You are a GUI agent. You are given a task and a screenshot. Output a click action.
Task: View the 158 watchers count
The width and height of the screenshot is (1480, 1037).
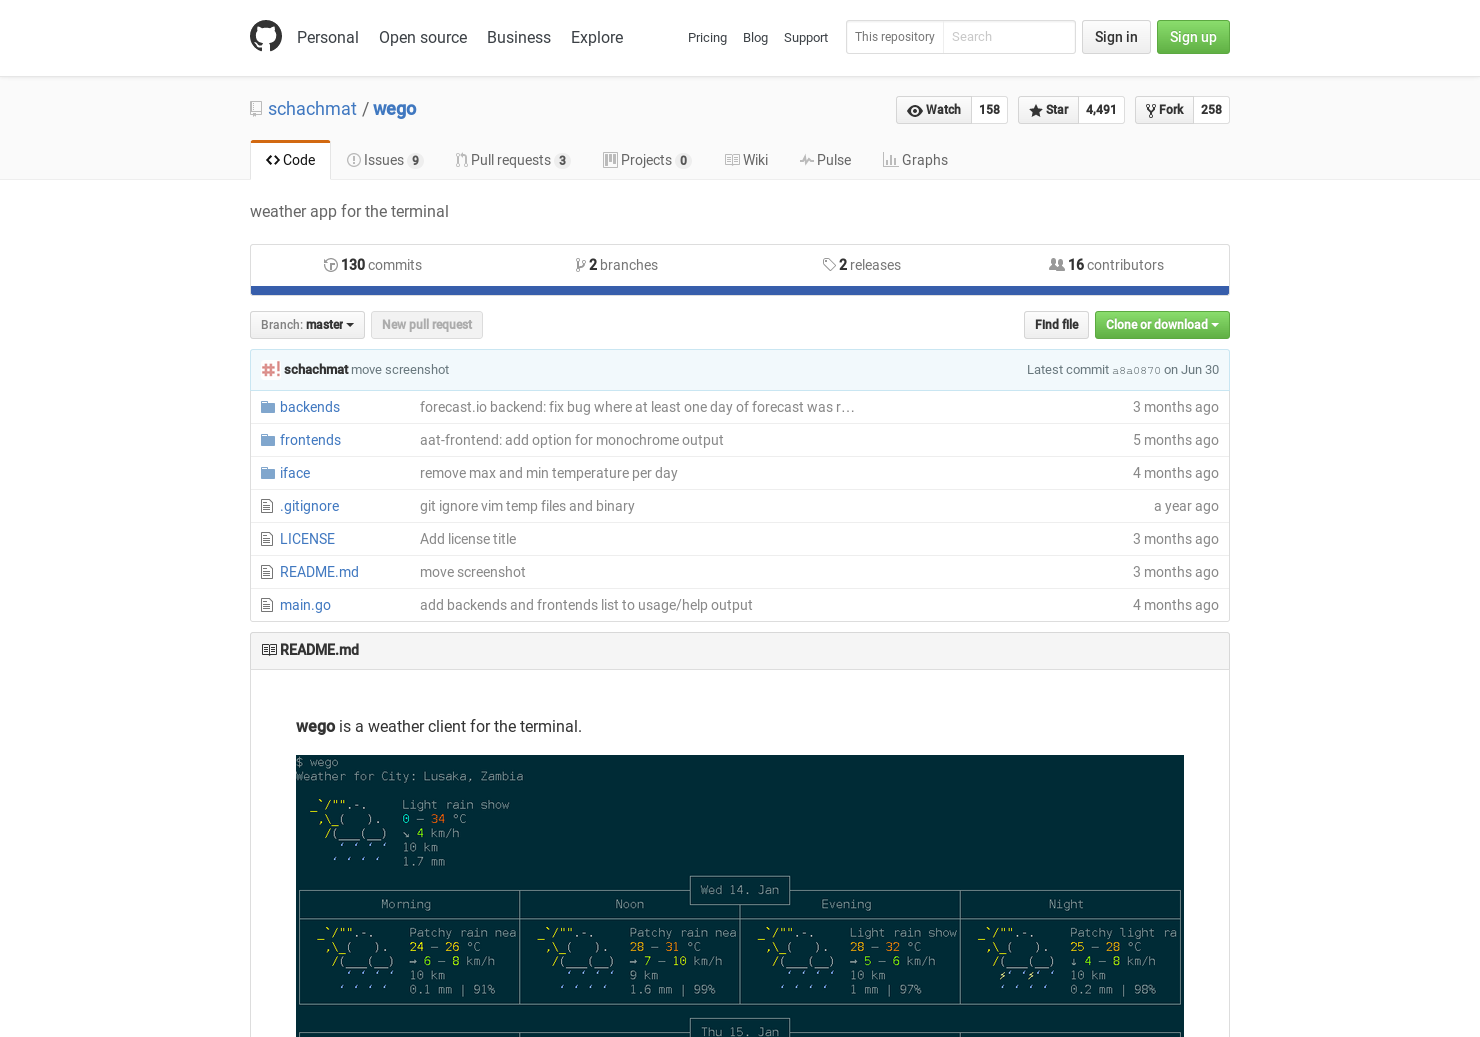(990, 110)
